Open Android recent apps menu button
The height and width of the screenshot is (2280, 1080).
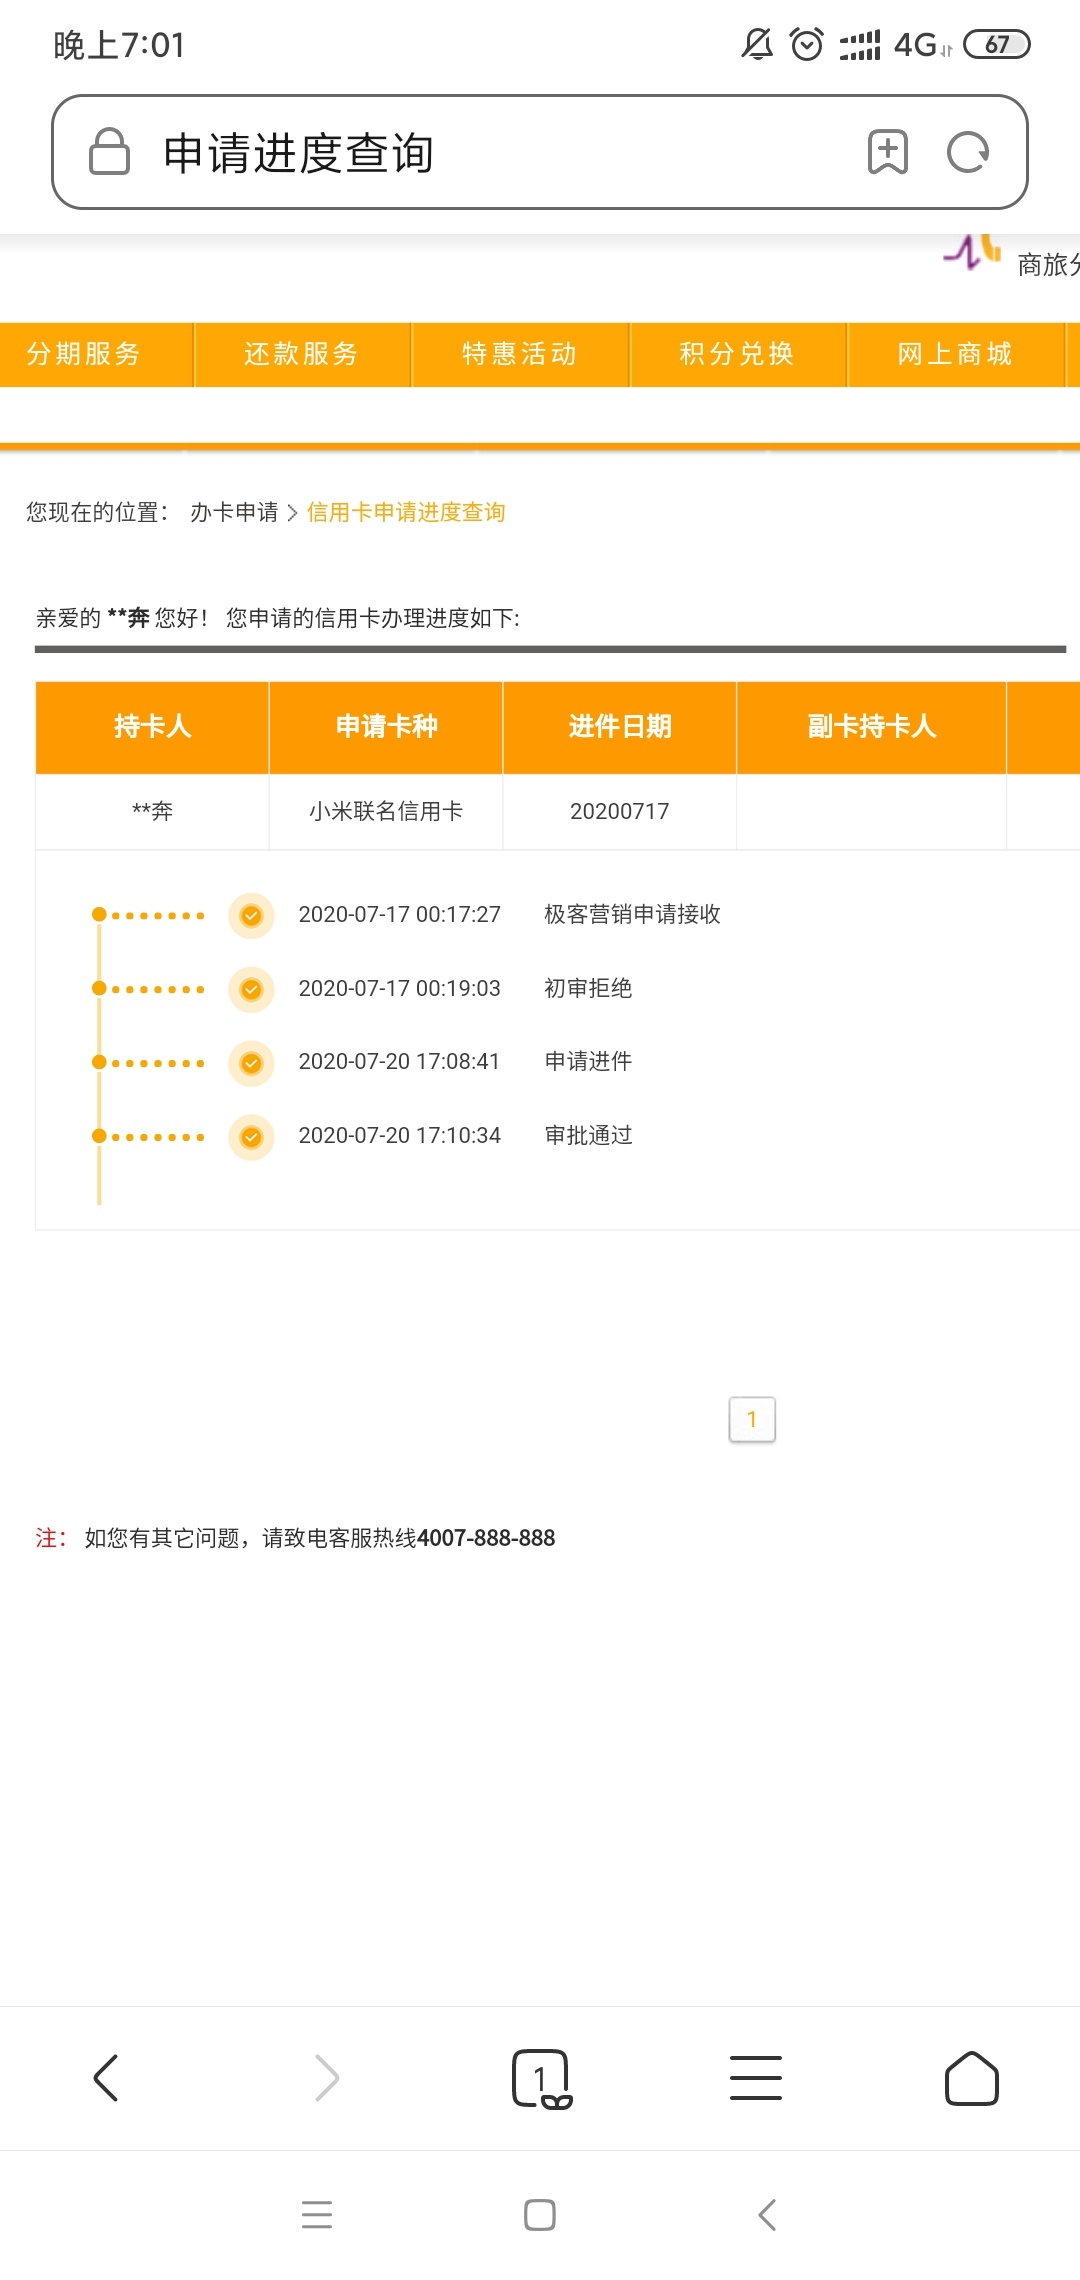point(317,2214)
